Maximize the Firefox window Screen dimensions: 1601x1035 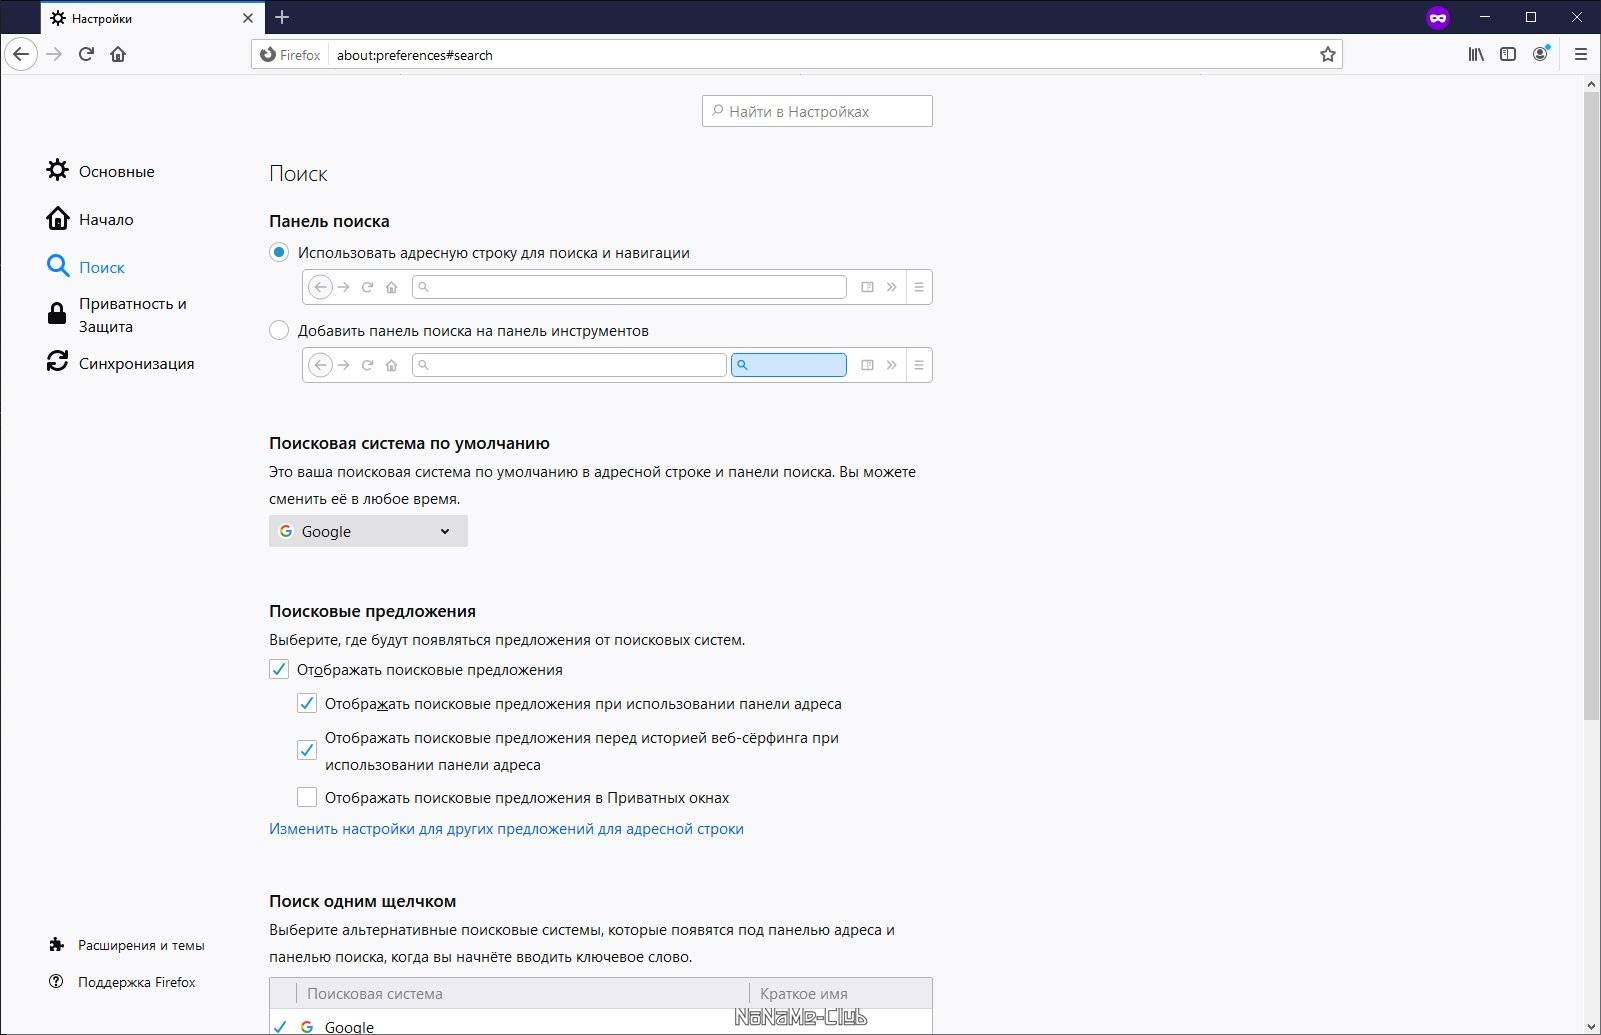click(x=1530, y=17)
